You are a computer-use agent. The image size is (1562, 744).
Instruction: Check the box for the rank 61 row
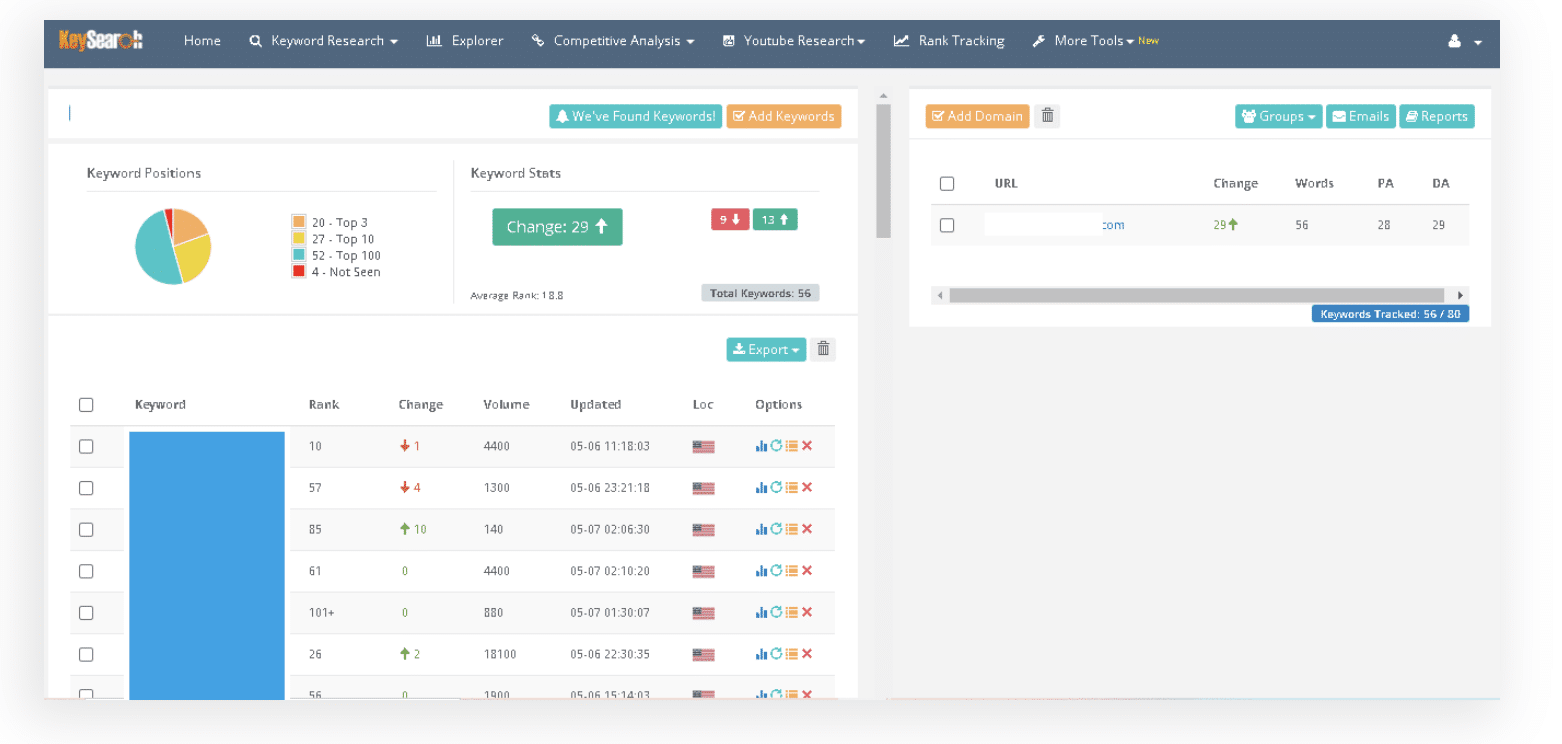(86, 571)
